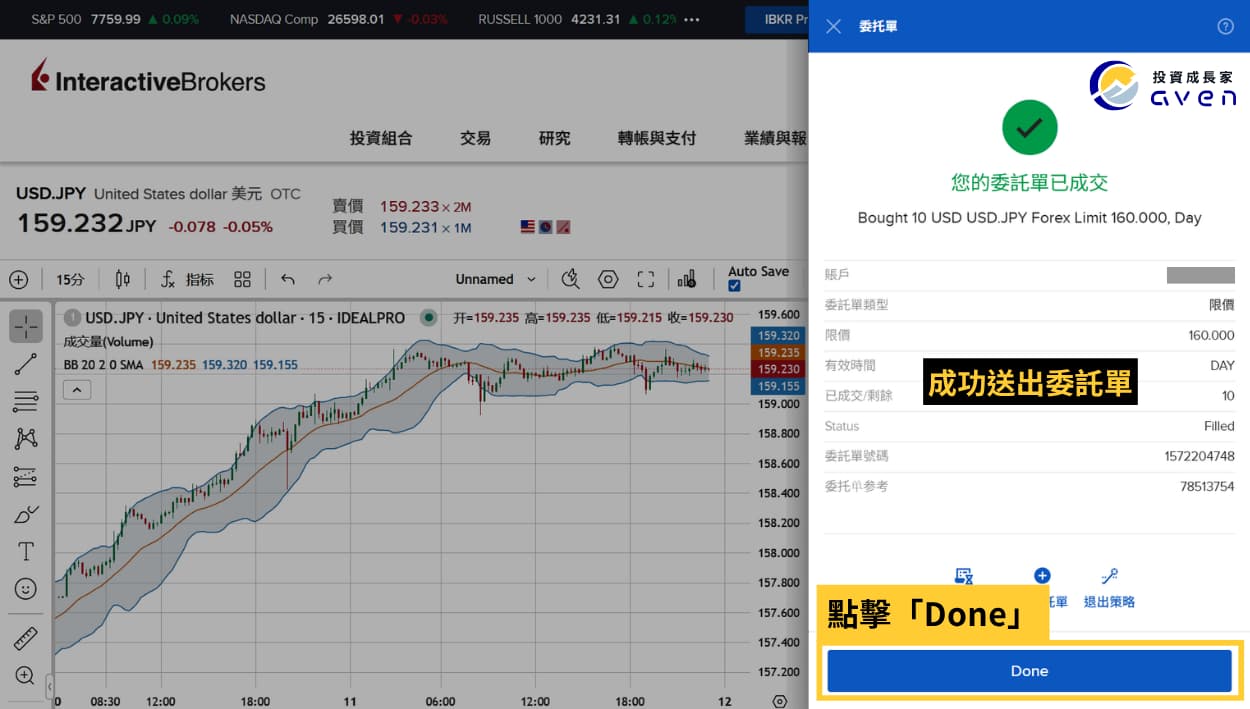The width and height of the screenshot is (1250, 709).
Task: Open the 業績與報 performance reports menu
Action: [776, 139]
